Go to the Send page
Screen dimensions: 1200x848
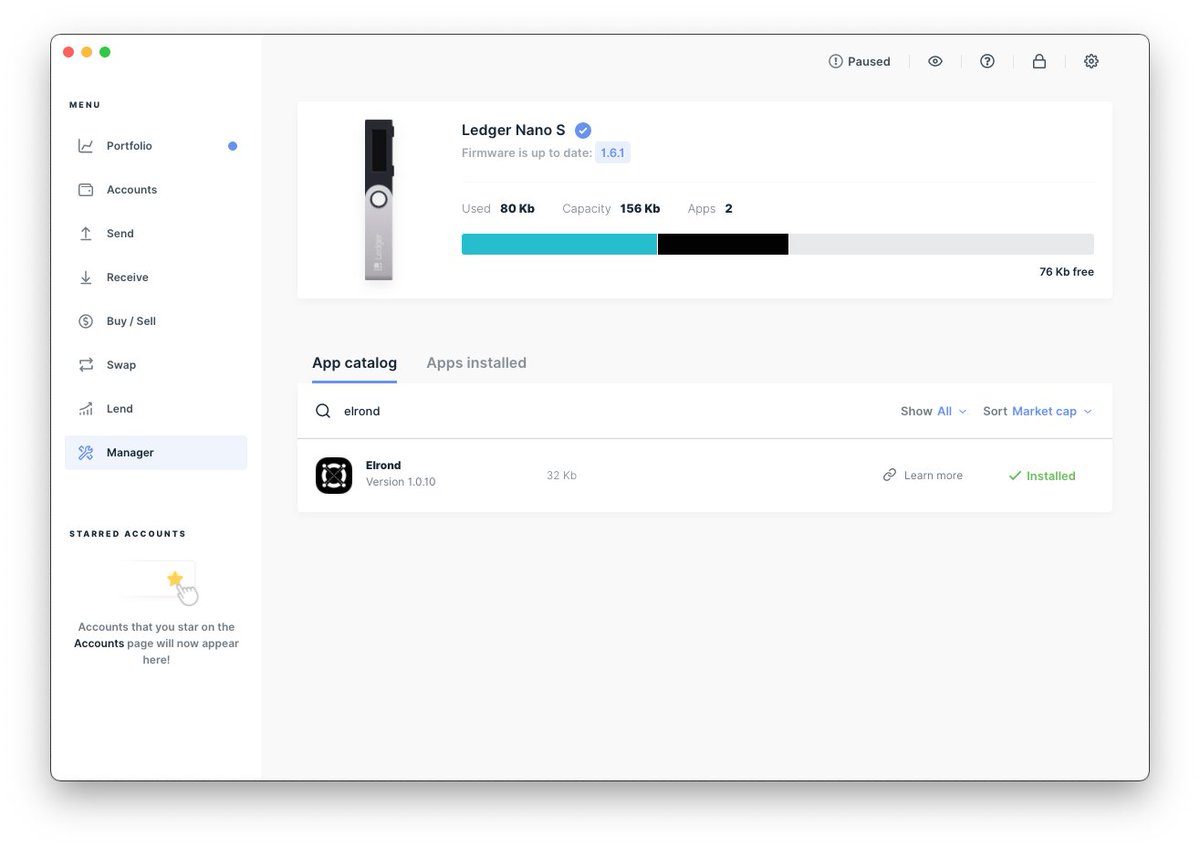click(x=156, y=234)
